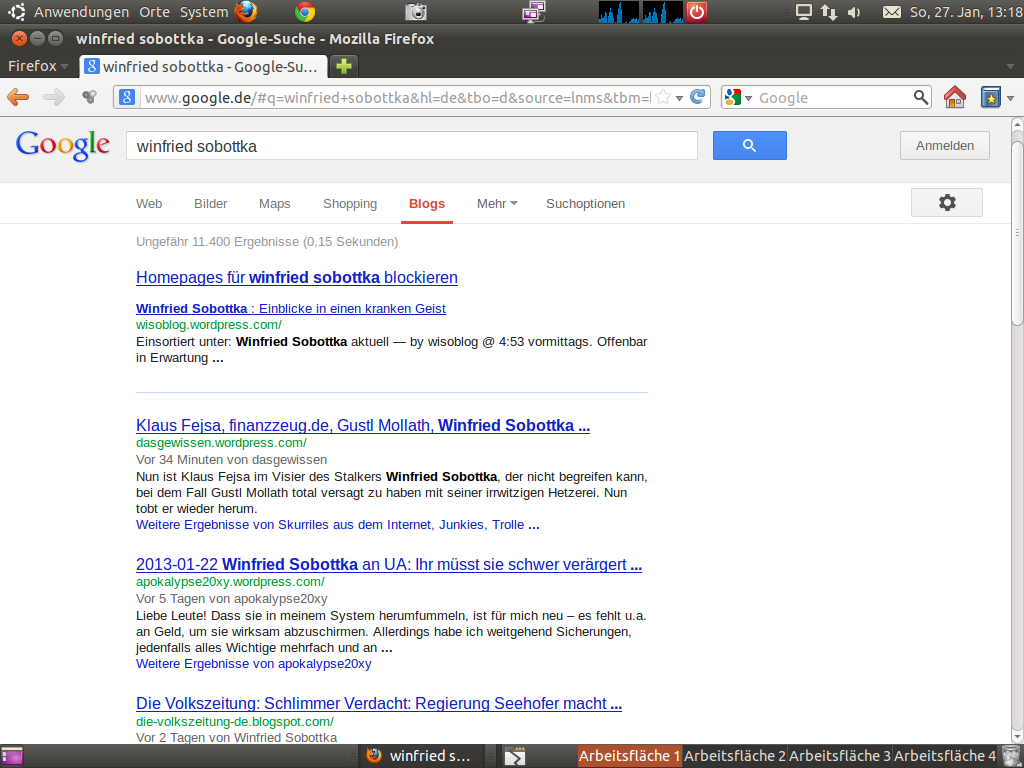Open the mail envelope indicator
The image size is (1024, 768).
tap(891, 12)
